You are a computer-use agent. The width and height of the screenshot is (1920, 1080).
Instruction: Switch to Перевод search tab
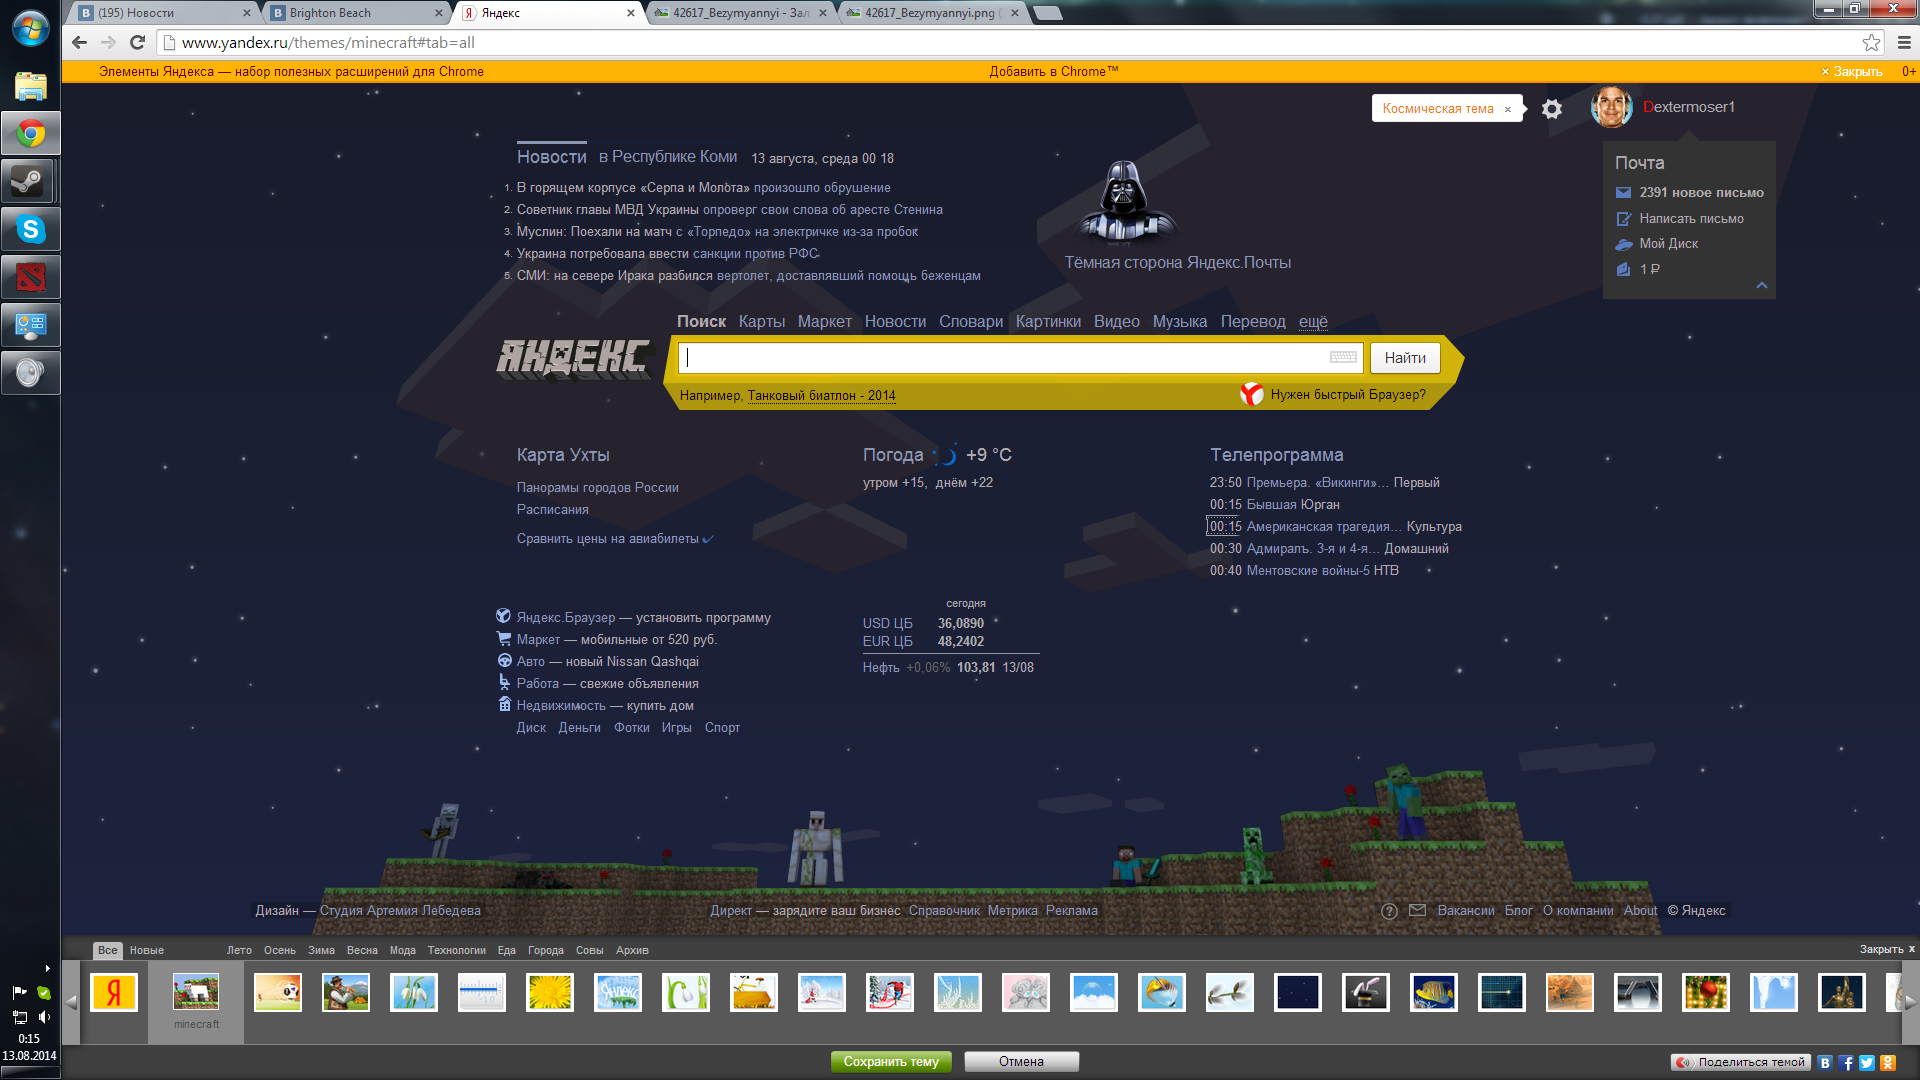click(1252, 322)
